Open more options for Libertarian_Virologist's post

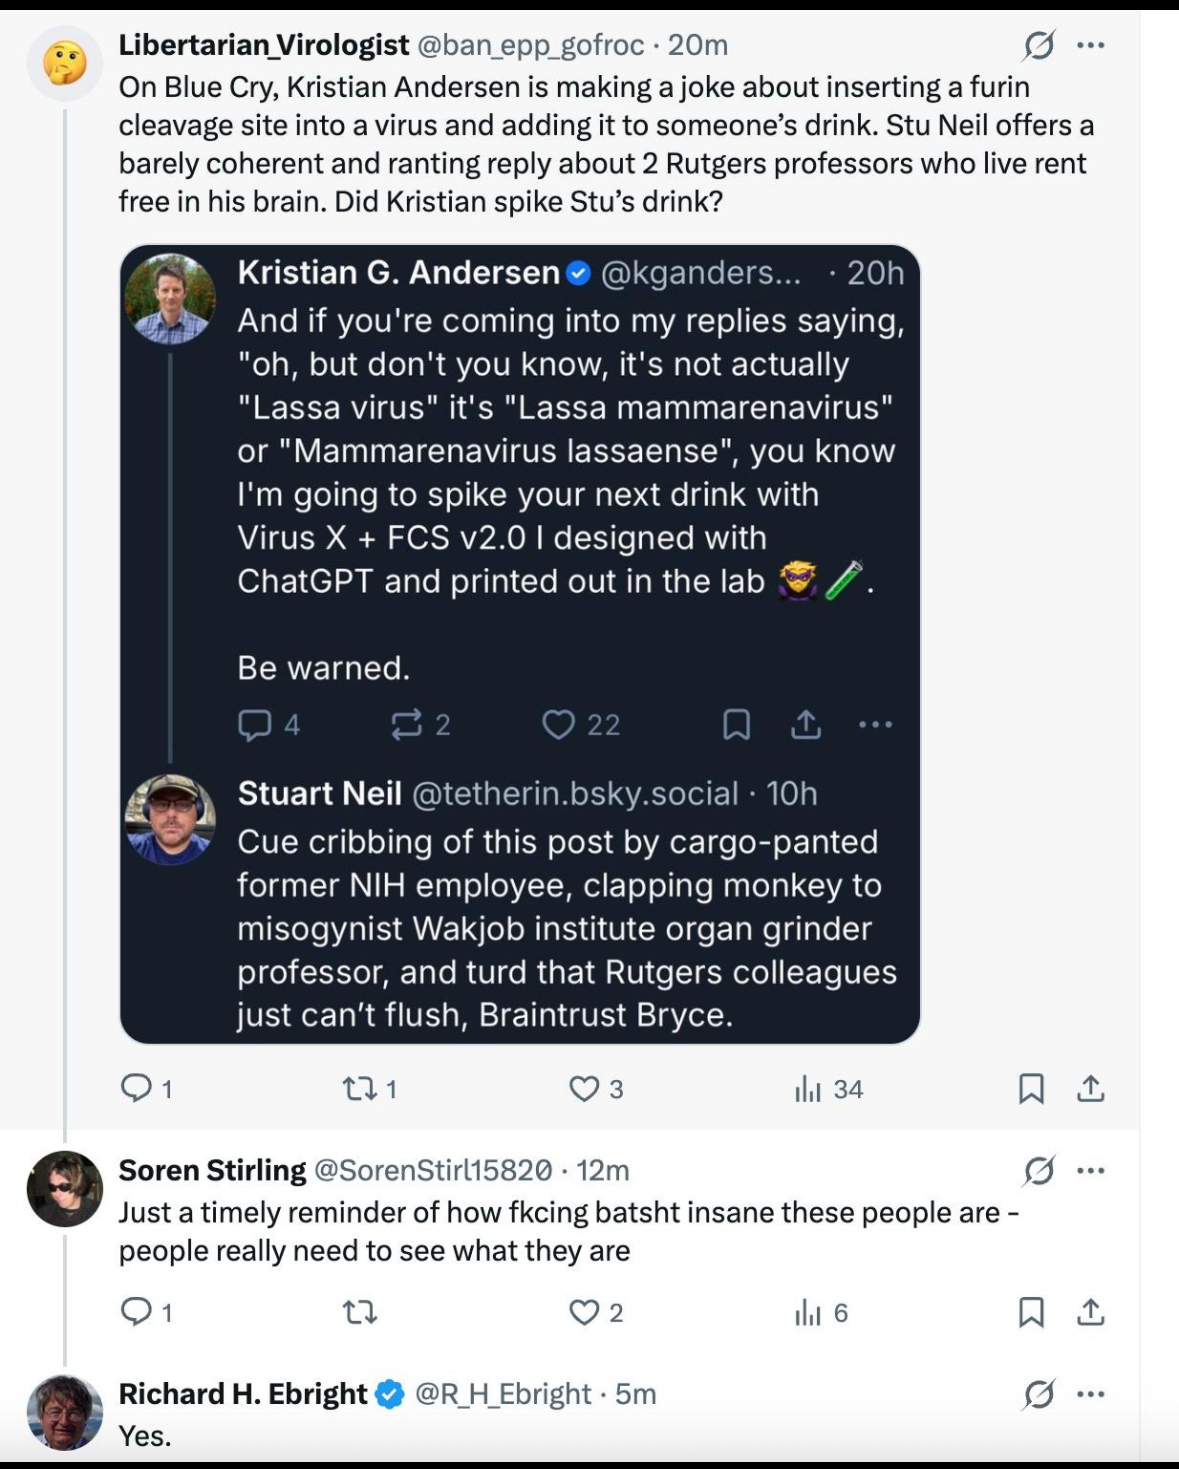click(1091, 45)
